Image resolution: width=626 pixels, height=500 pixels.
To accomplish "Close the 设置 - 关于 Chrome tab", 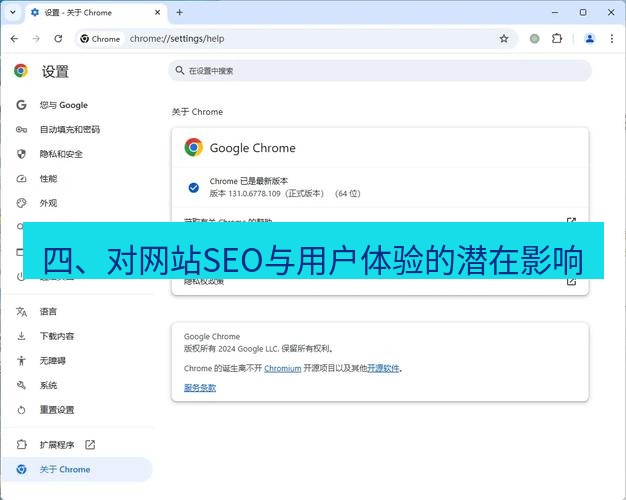I will click(157, 12).
